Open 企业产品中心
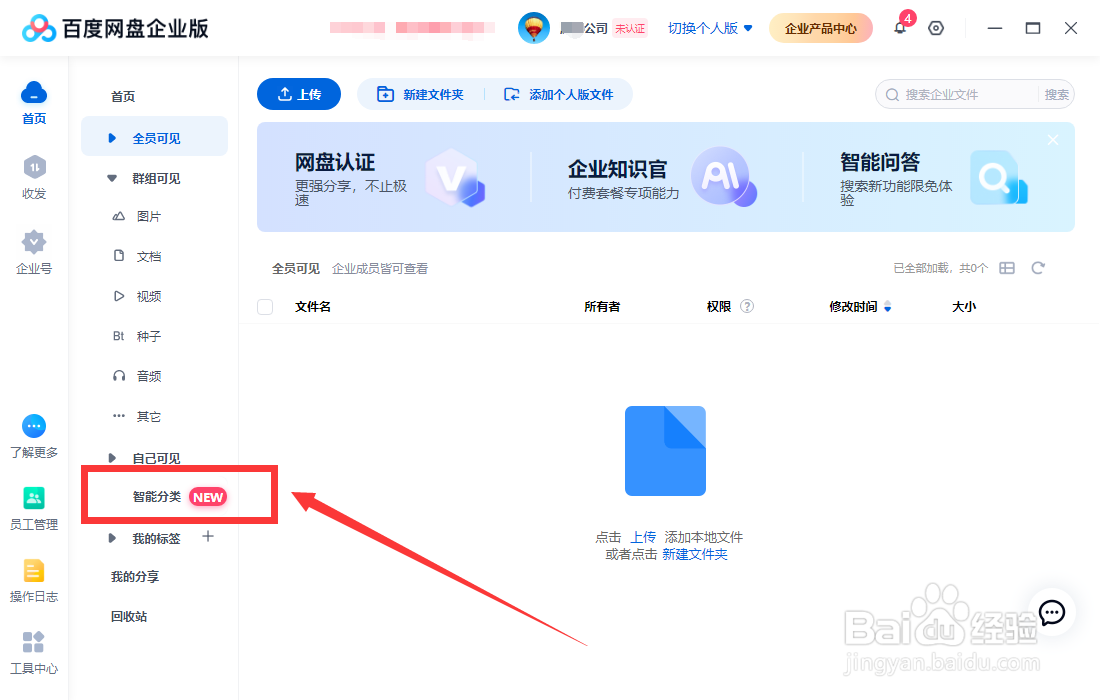This screenshot has height=700, width=1100. (x=820, y=28)
